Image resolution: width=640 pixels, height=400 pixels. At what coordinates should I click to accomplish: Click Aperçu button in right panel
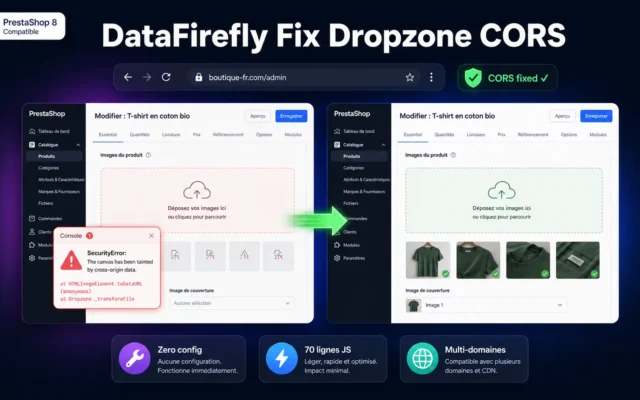pos(562,116)
